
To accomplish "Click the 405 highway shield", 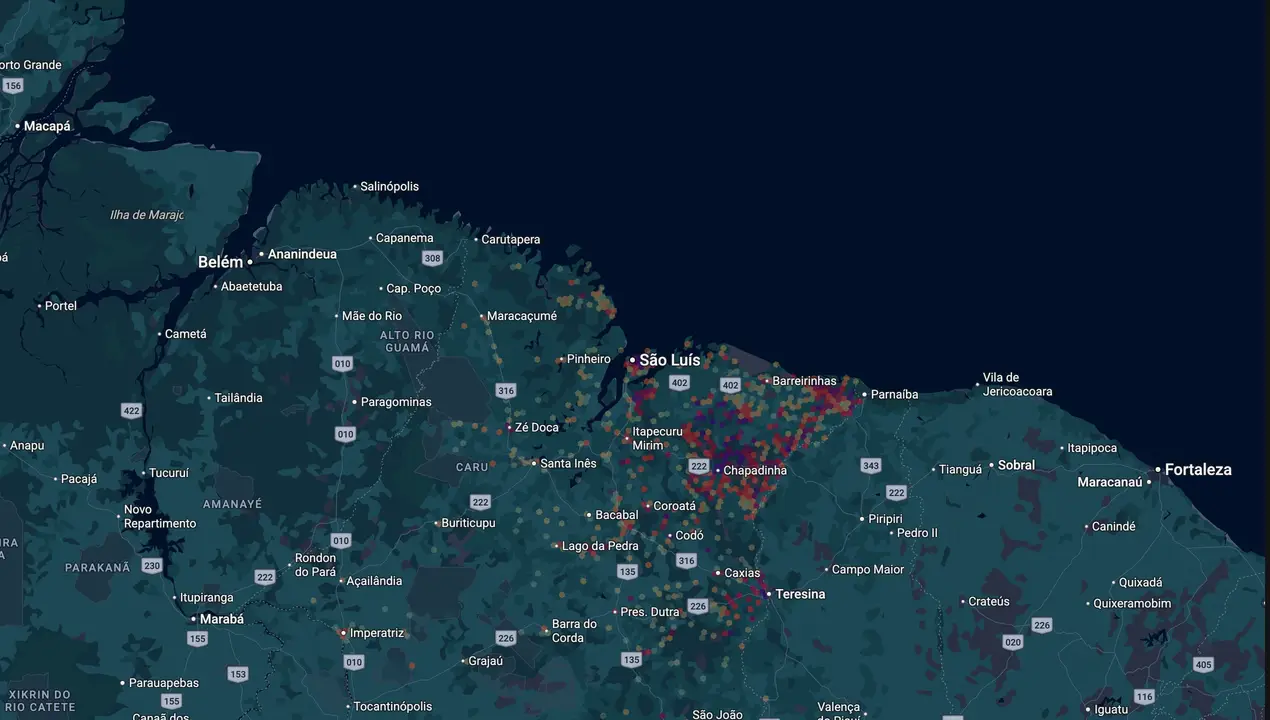I will click(1203, 665).
